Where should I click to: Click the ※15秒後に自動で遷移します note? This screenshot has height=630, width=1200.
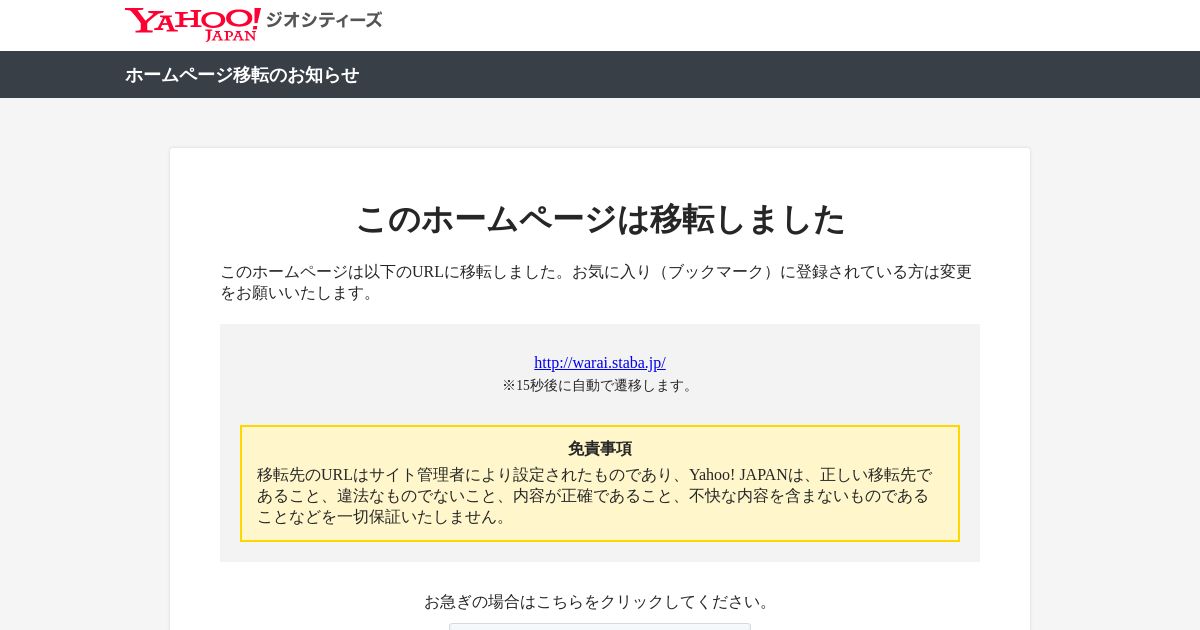tap(600, 385)
